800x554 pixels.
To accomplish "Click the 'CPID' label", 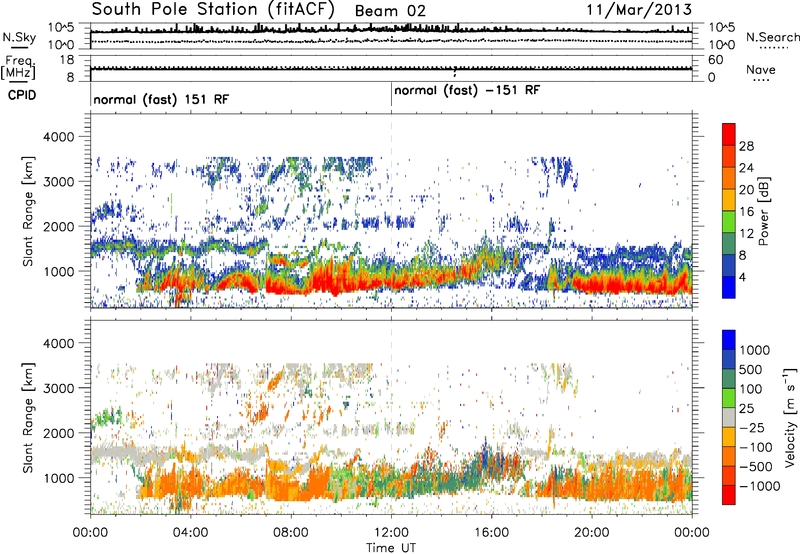I will click(x=22, y=95).
